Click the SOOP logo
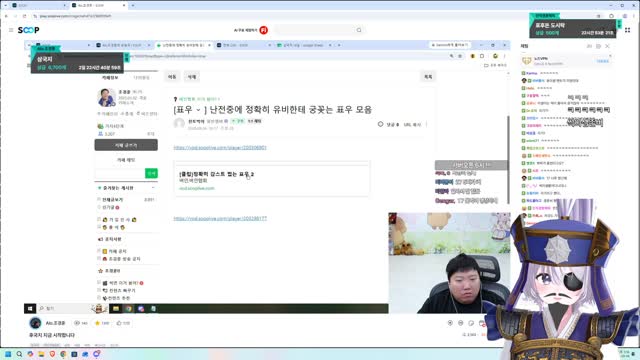The image size is (640, 360). point(29,30)
